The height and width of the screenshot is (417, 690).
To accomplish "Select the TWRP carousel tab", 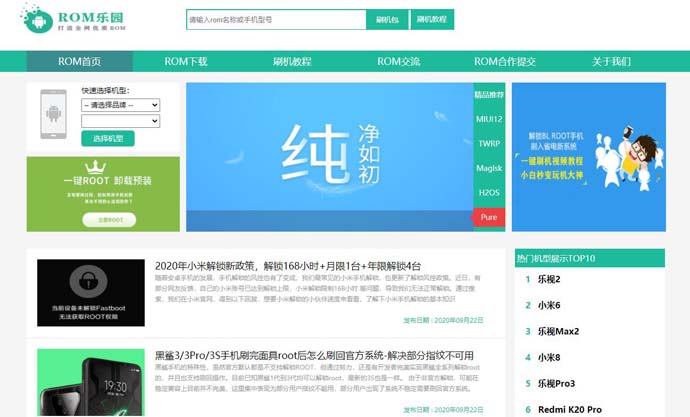I will coord(489,143).
